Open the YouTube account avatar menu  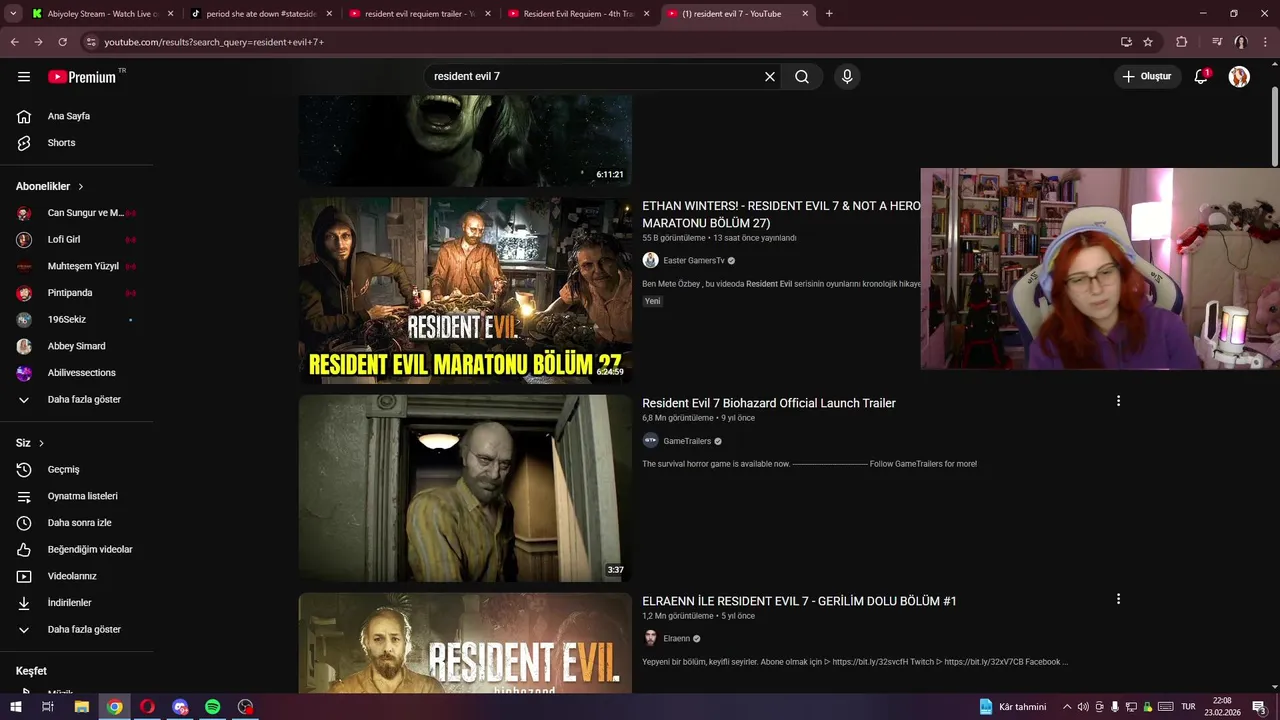tap(1239, 77)
